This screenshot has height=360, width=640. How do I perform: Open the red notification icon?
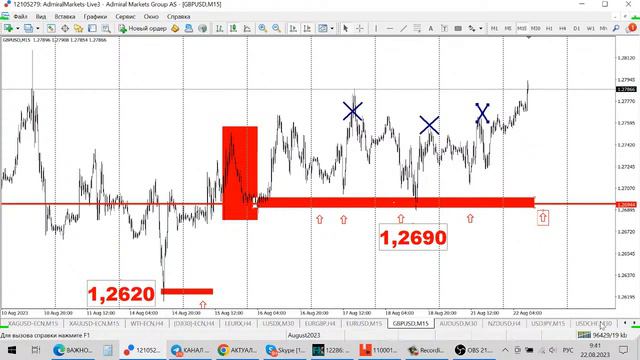point(632,28)
